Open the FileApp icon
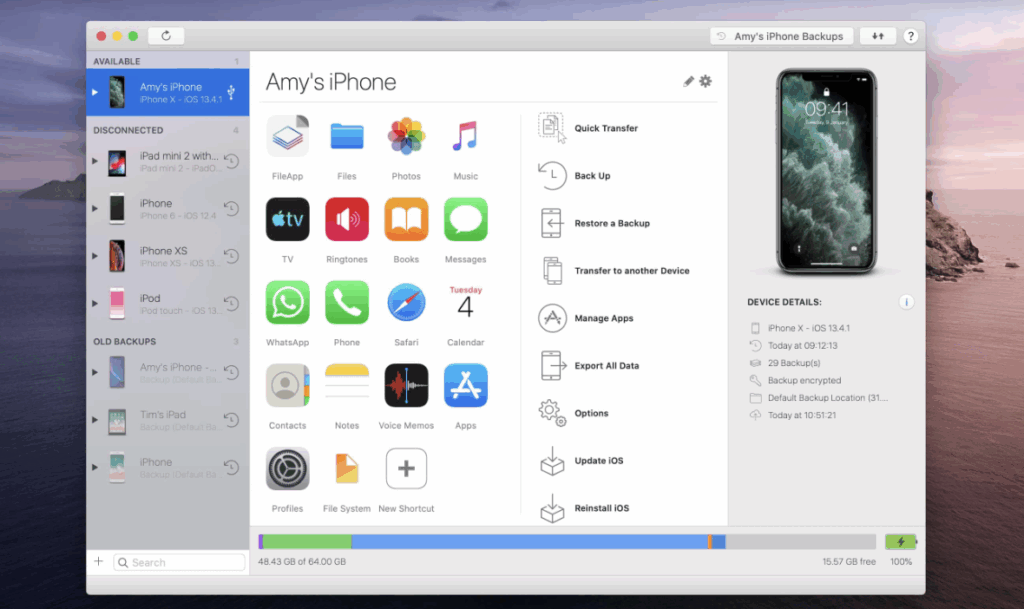 tap(287, 136)
